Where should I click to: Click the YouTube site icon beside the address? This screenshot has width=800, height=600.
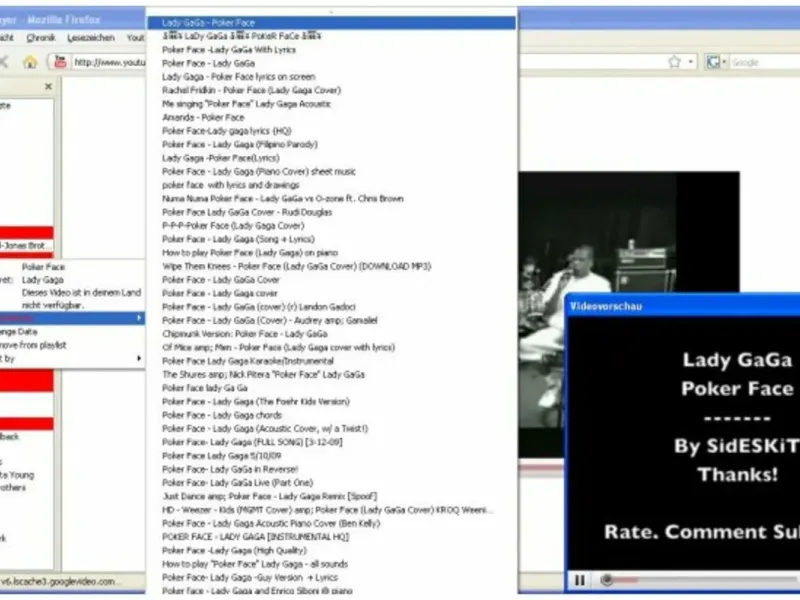(60, 62)
